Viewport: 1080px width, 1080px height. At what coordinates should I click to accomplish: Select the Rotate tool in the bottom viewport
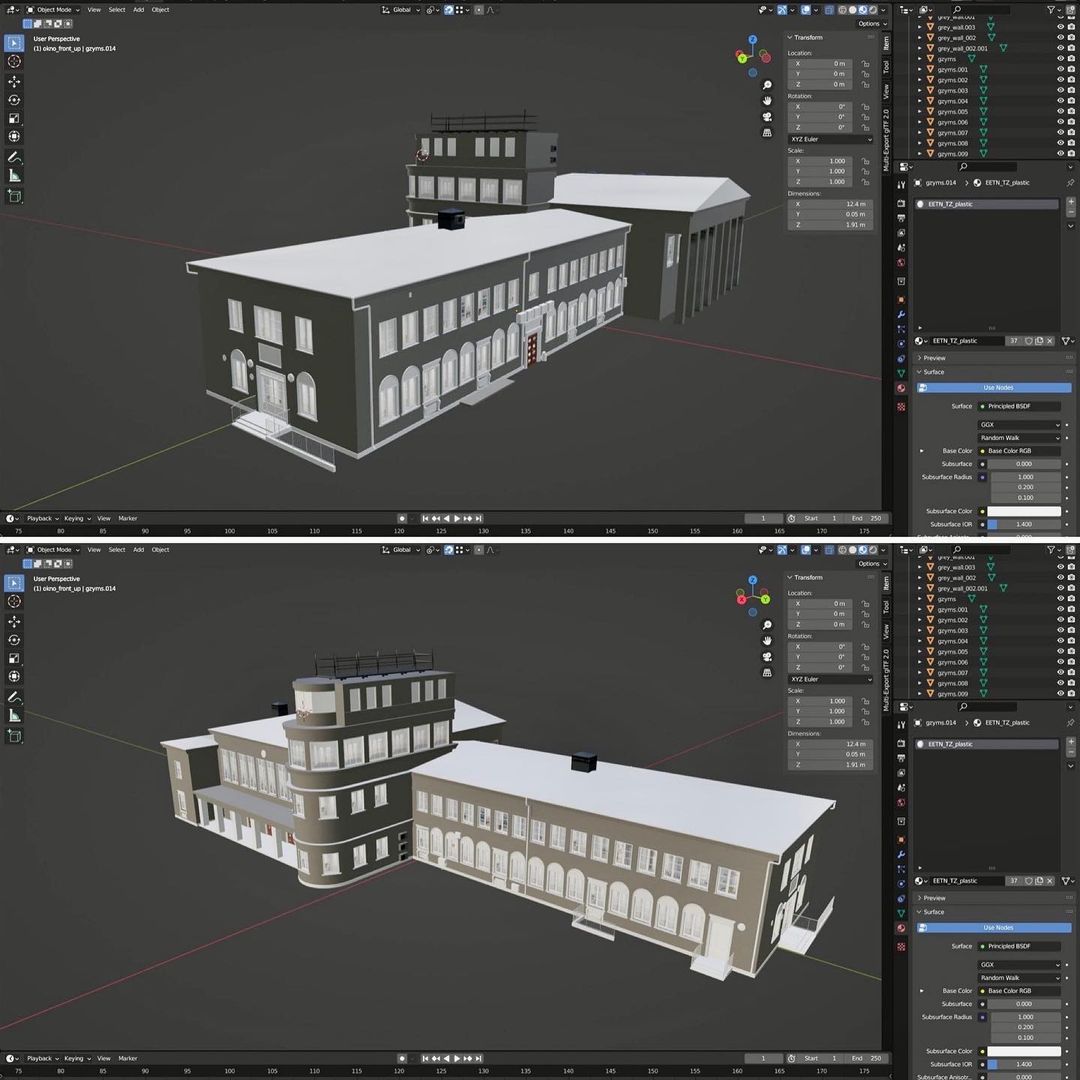[x=14, y=640]
